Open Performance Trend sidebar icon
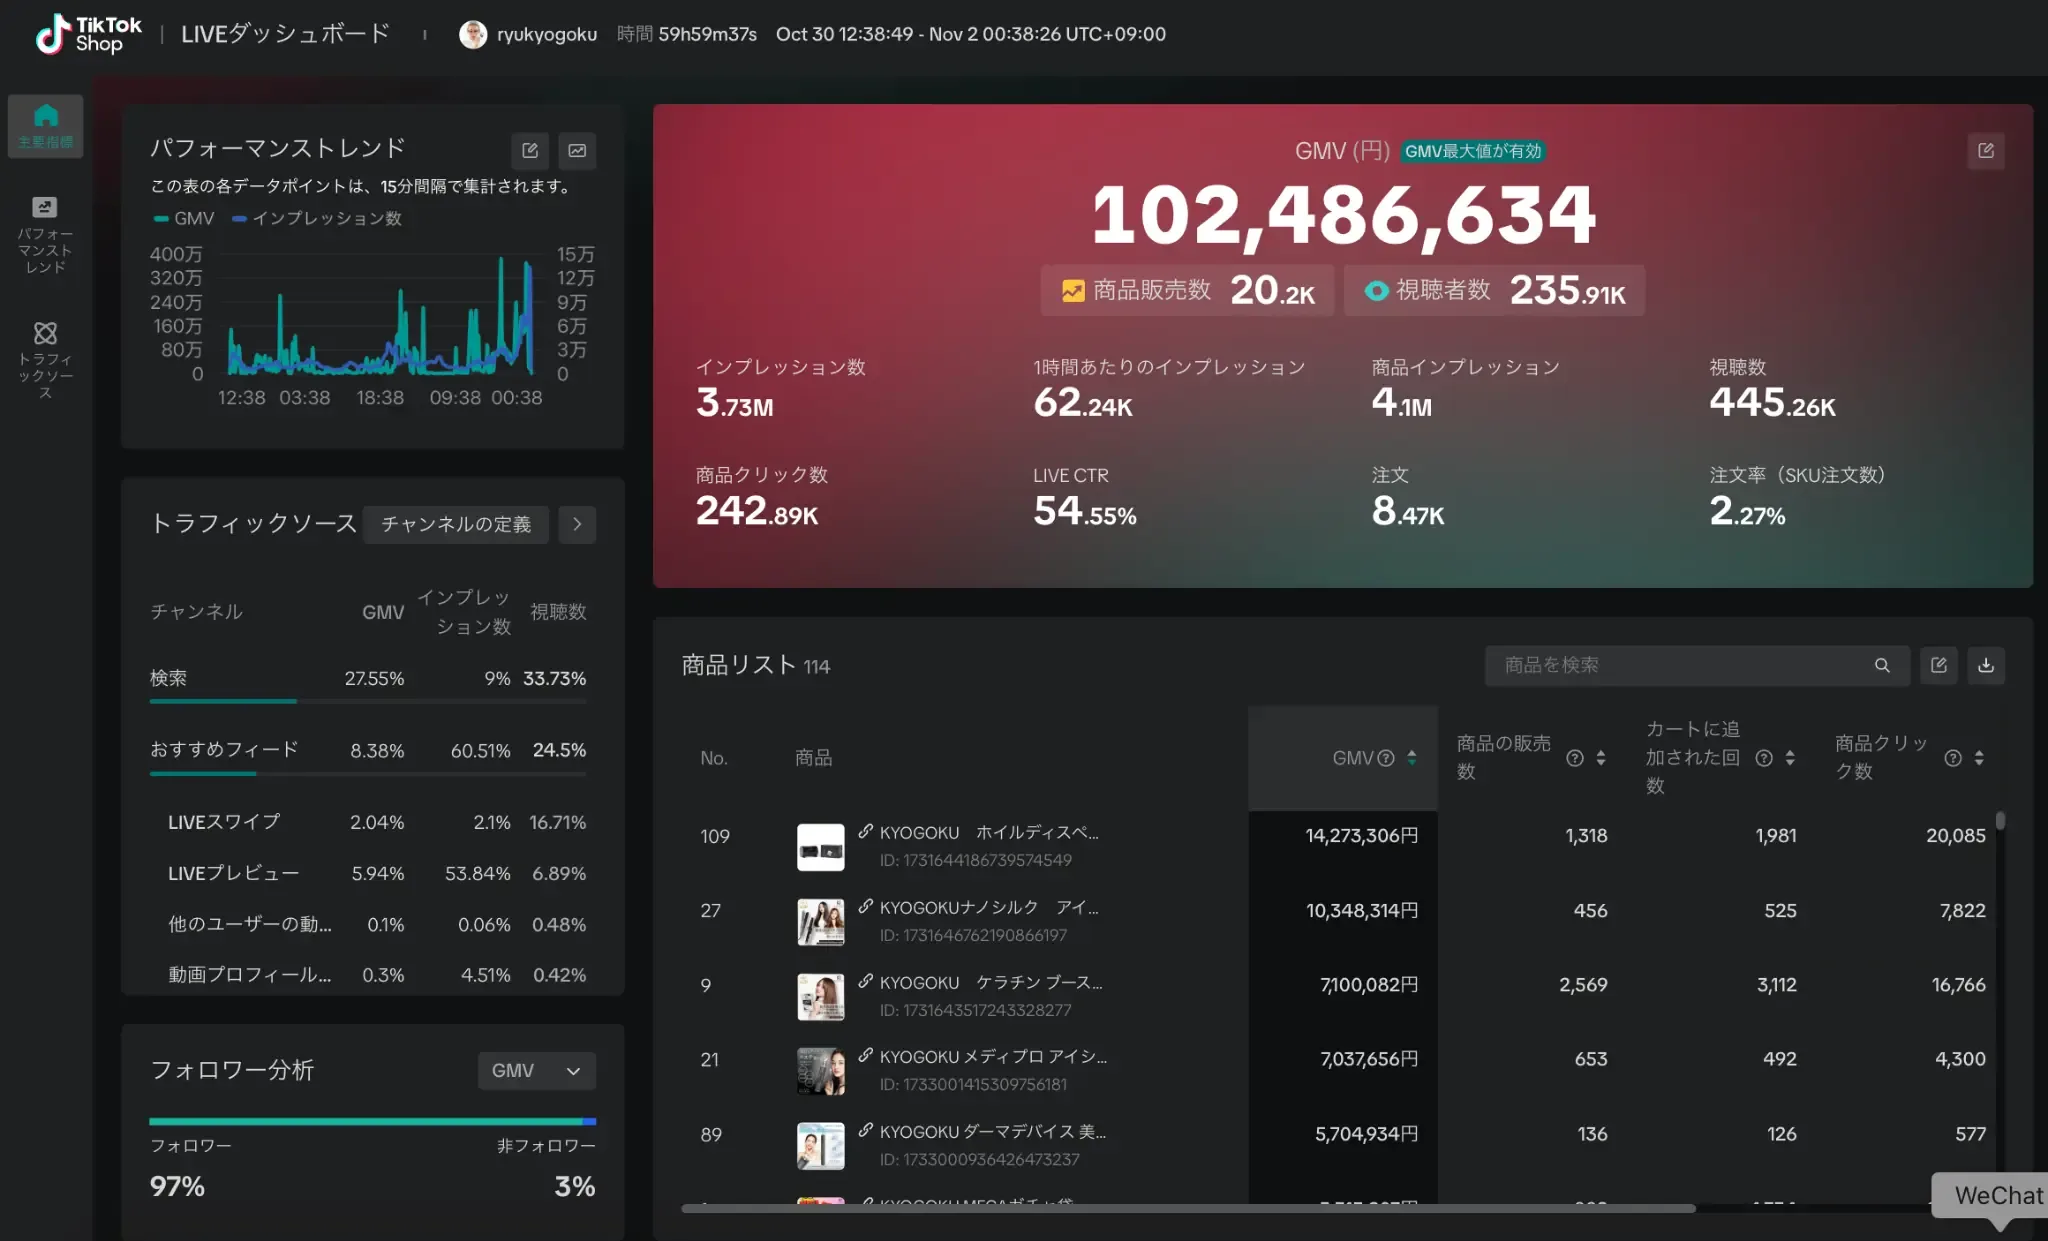The image size is (2048, 1241). (45, 235)
